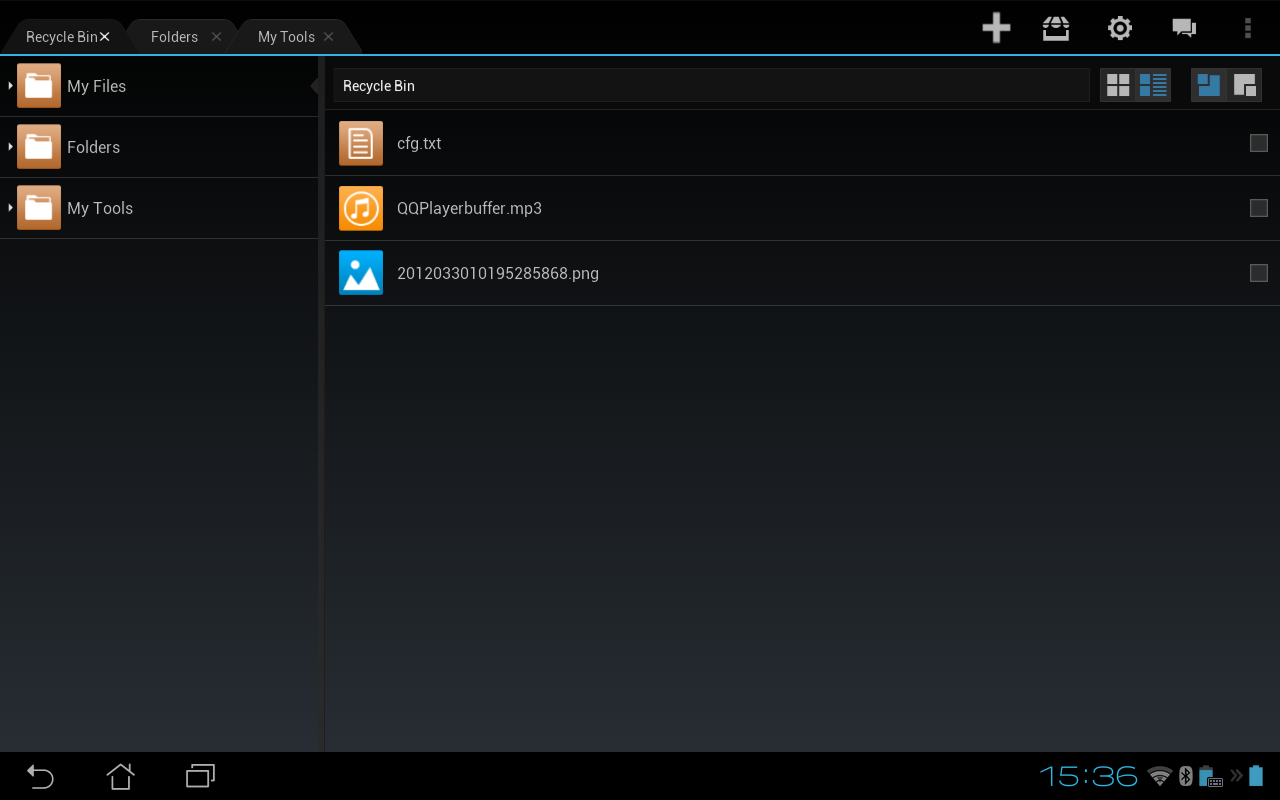The height and width of the screenshot is (800, 1280).
Task: Open the Add new item plus icon
Action: (x=996, y=28)
